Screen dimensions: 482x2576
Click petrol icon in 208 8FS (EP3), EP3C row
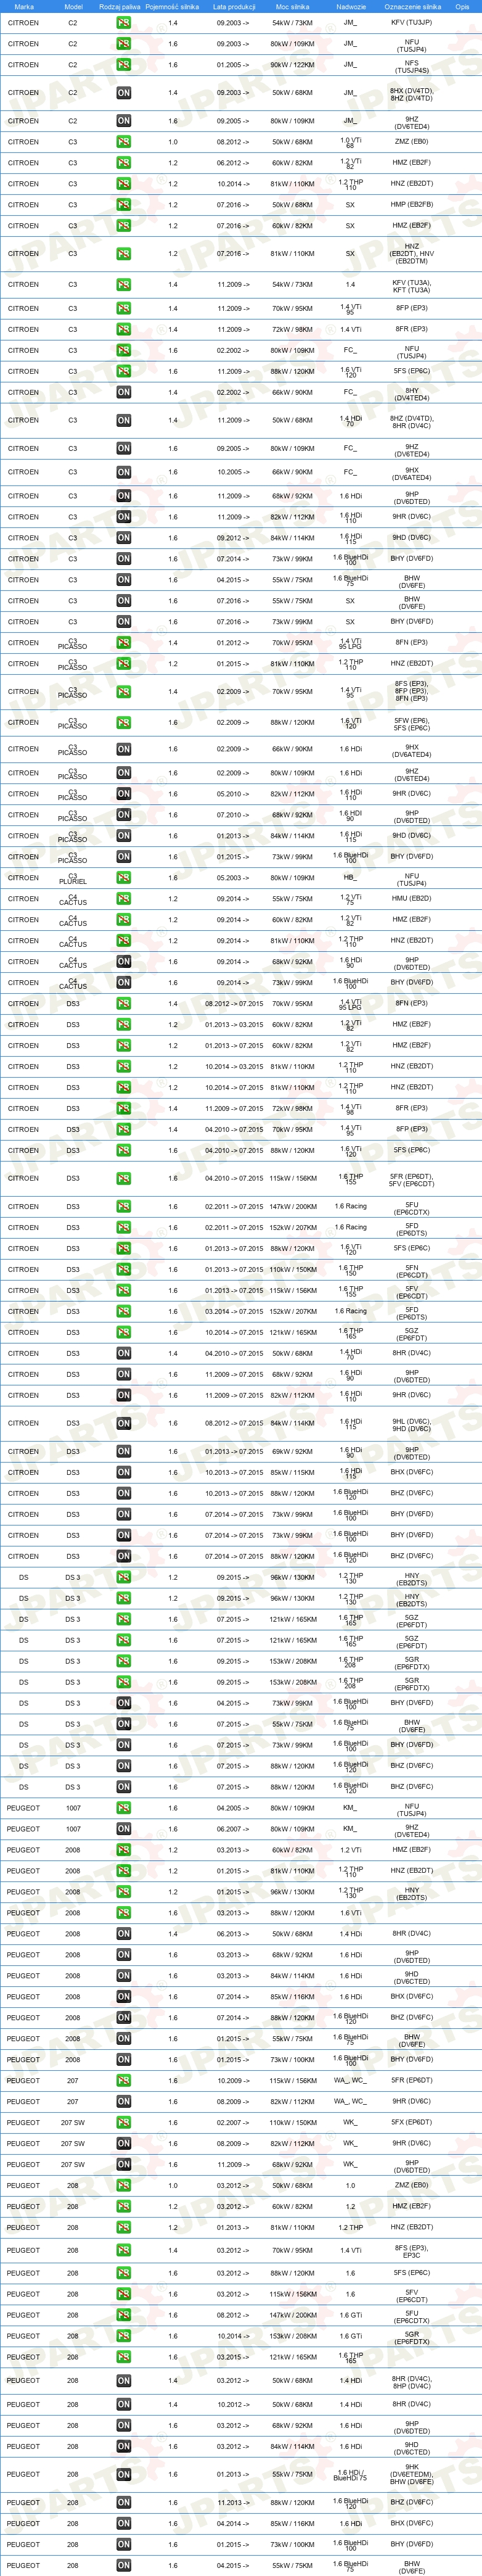(123, 2251)
